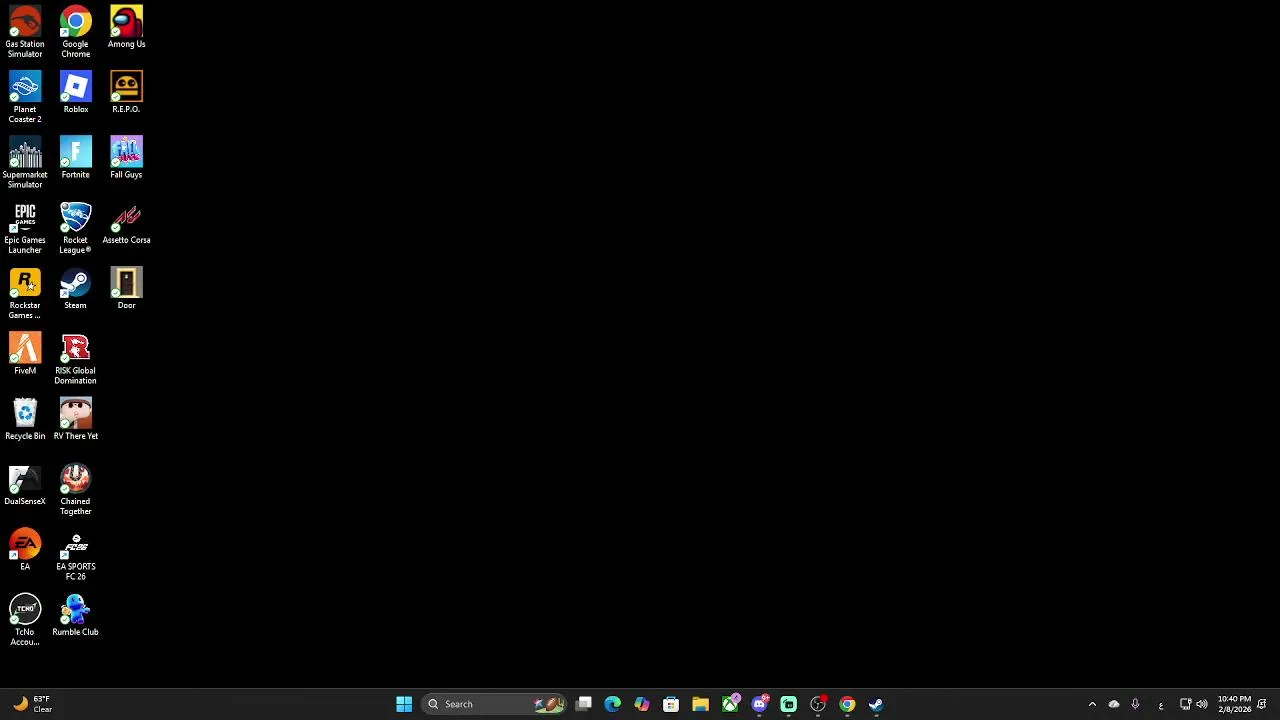Select the EA SPORTS FC 26 icon
Screen dimensions: 1280x720
point(75,554)
